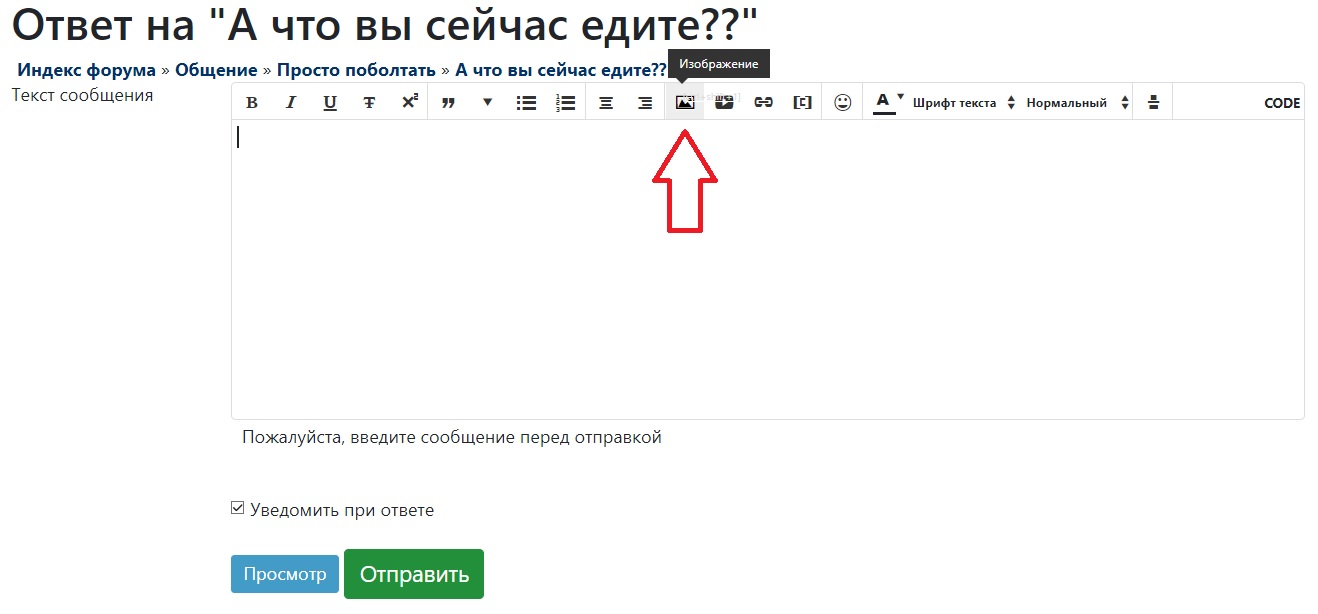Click the Изображение image insert icon
The height and width of the screenshot is (614, 1318).
[x=685, y=103]
